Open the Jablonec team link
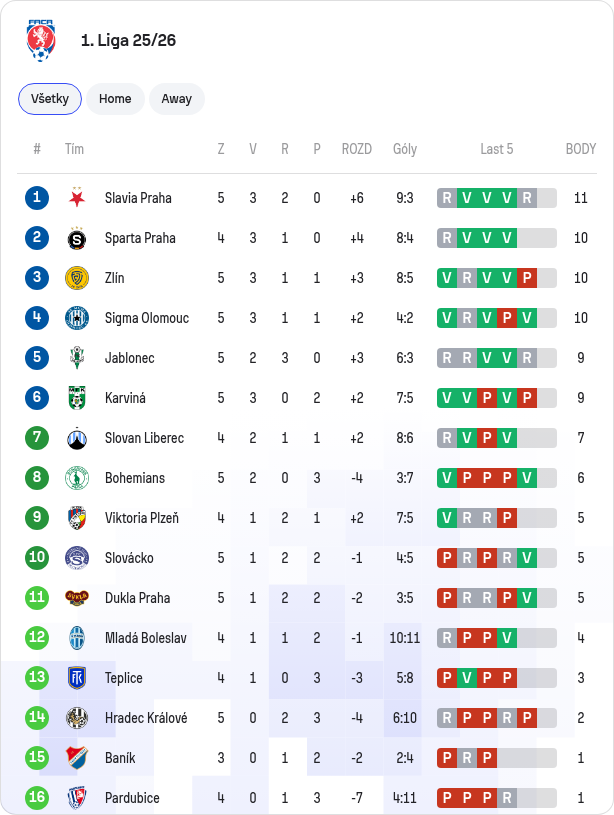The height and width of the screenshot is (815, 614). click(129, 358)
